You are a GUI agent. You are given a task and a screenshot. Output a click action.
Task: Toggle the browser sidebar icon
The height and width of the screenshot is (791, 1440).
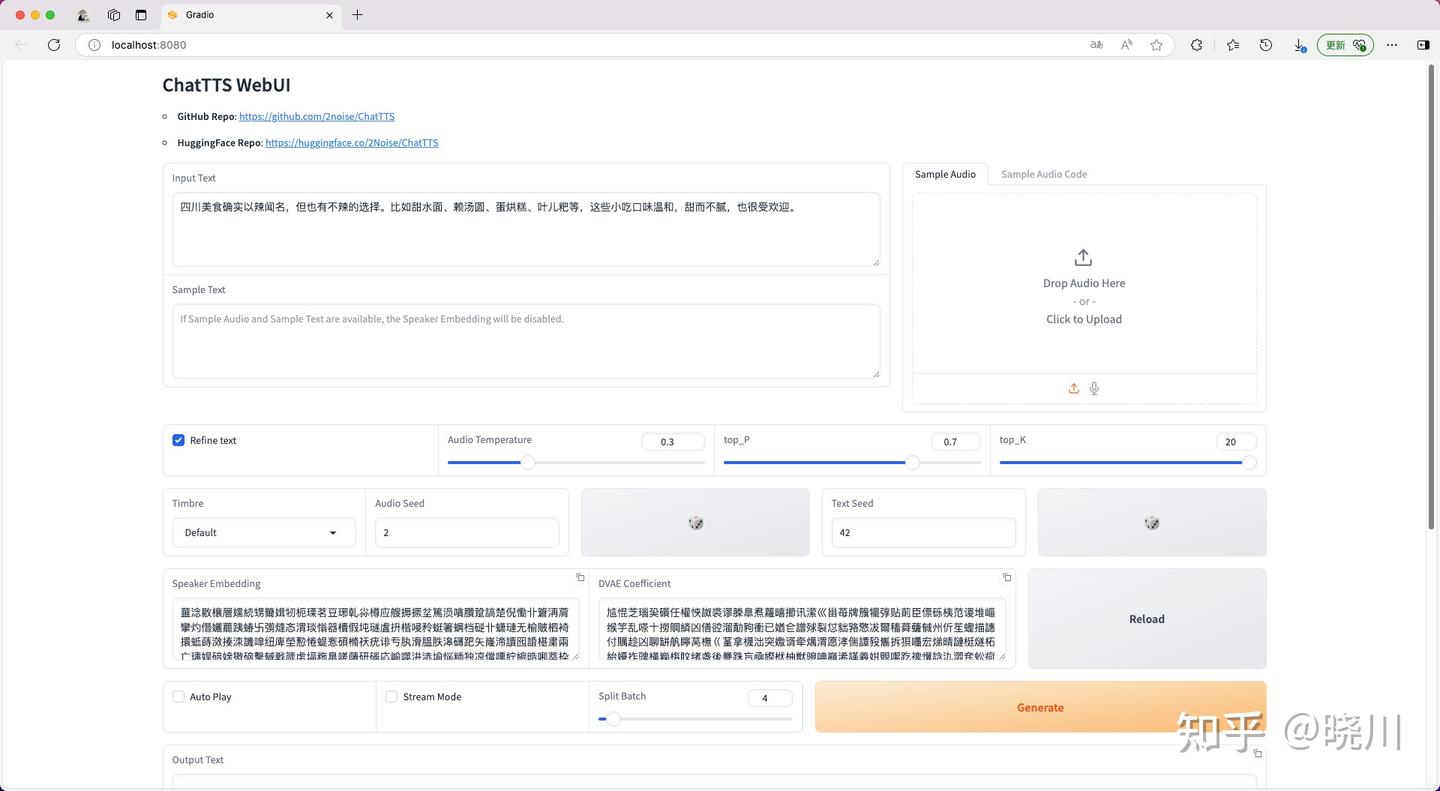[x=1423, y=45]
